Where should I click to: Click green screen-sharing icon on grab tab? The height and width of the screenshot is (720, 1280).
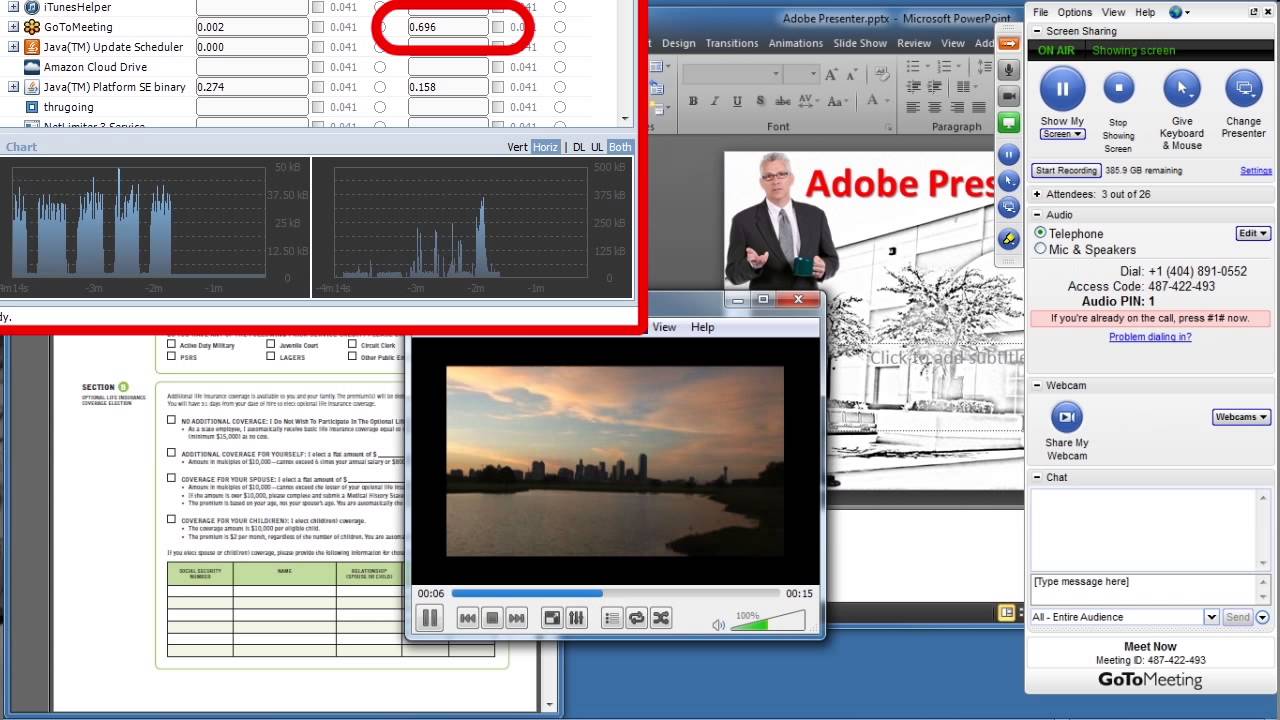click(1009, 122)
